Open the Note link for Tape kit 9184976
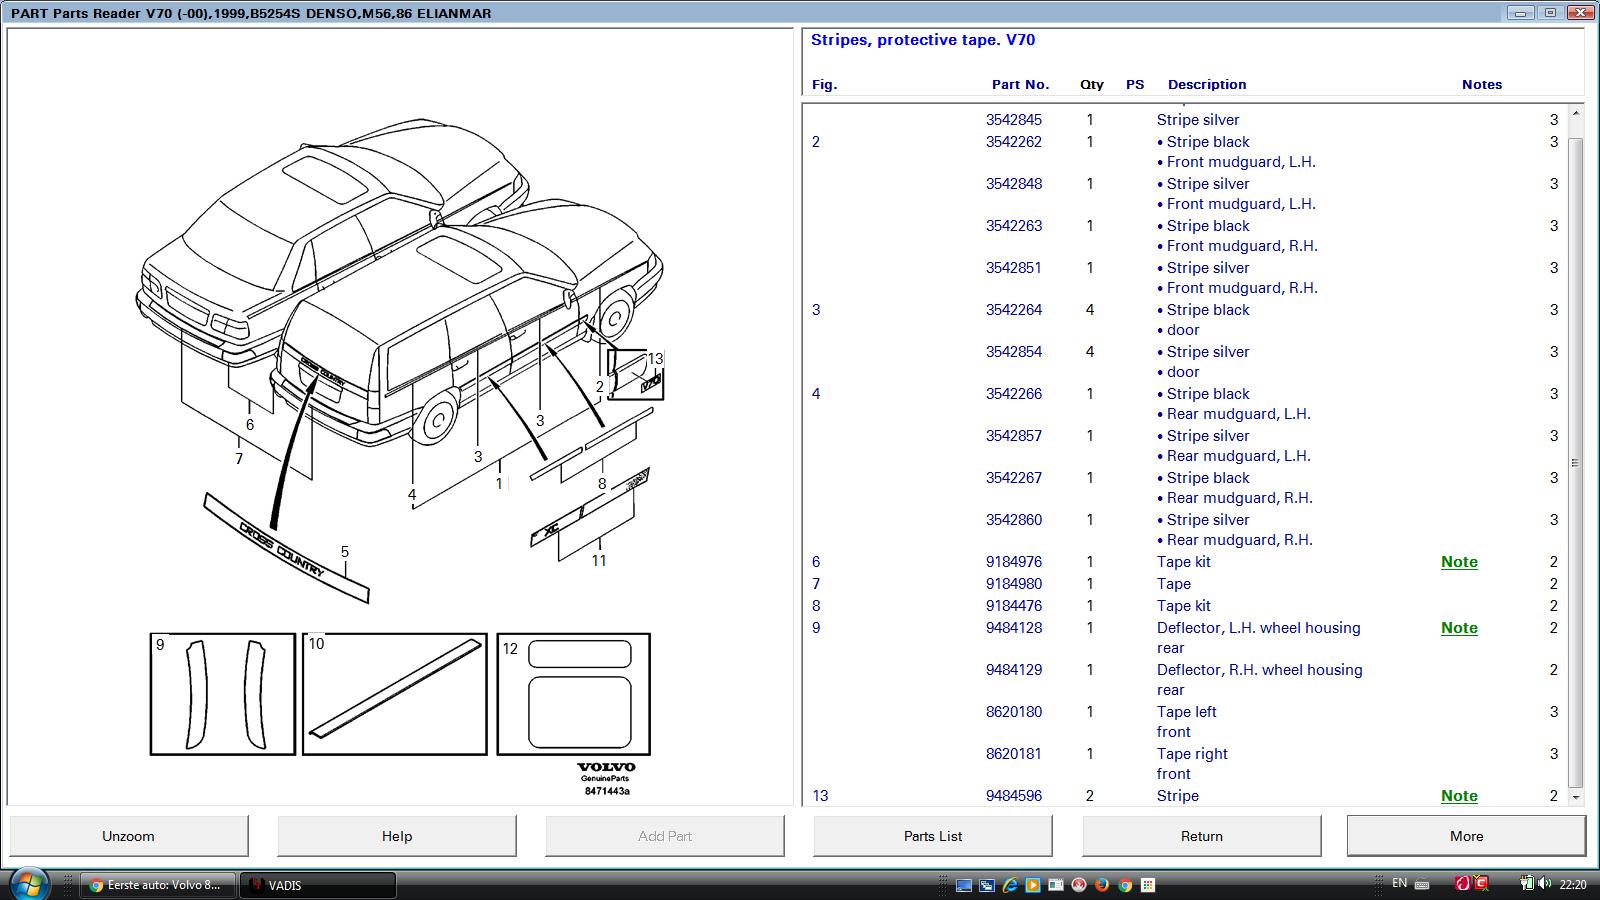The width and height of the screenshot is (1600, 900). (1459, 562)
